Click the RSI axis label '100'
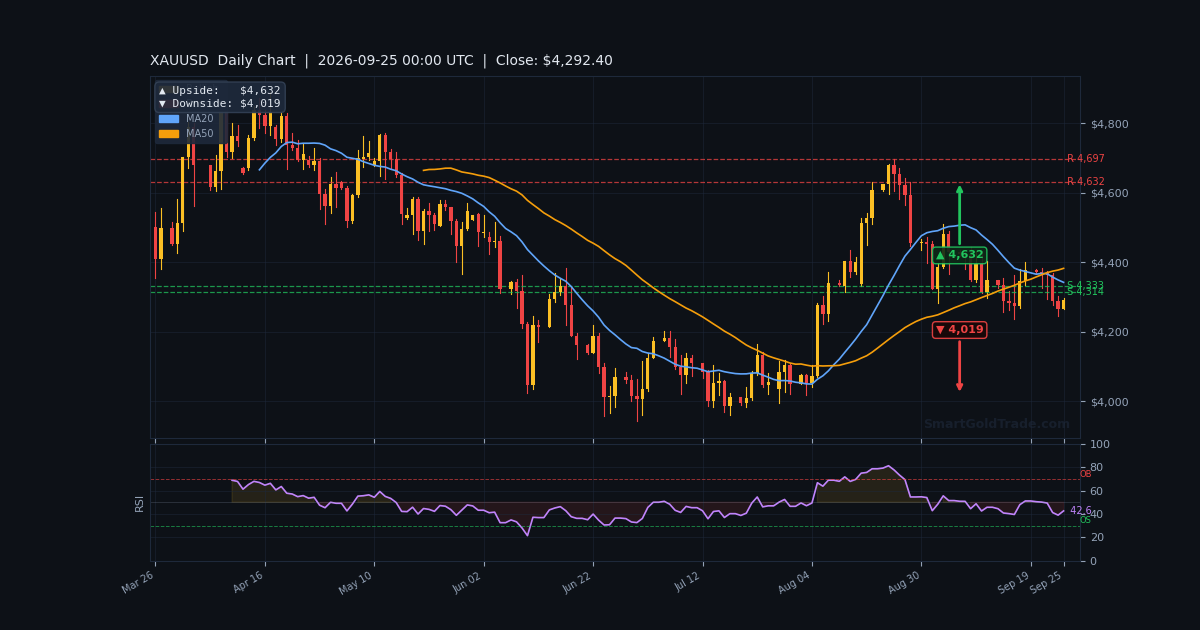This screenshot has height=630, width=1200. point(1099,444)
